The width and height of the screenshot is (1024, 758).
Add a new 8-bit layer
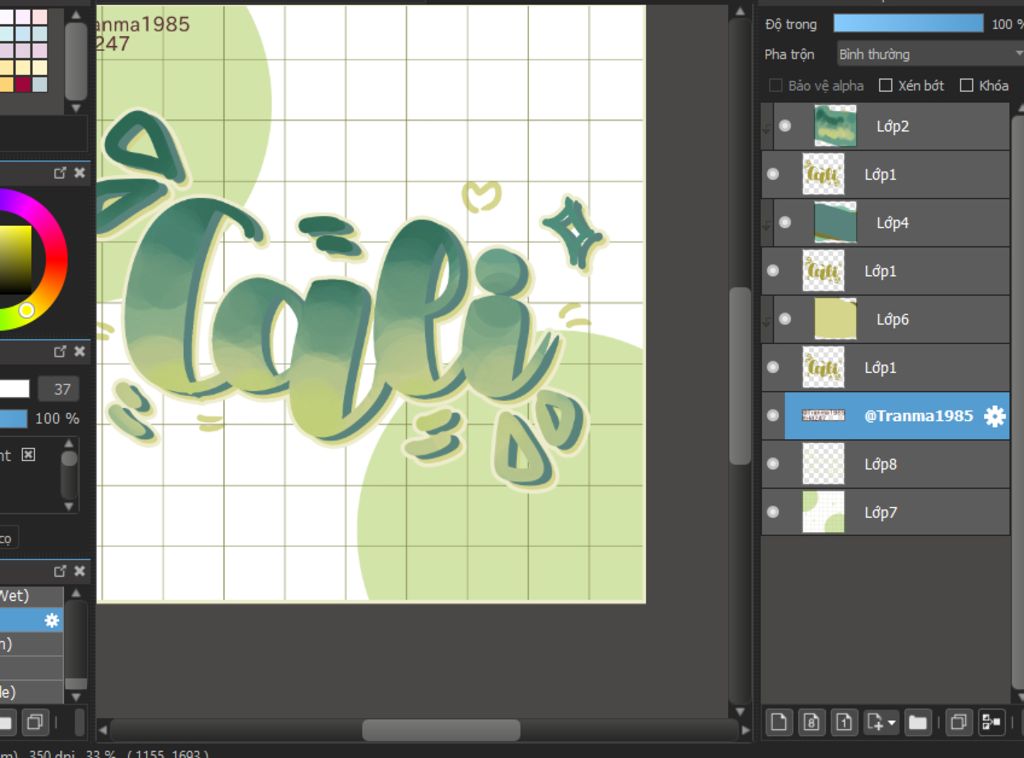tap(811, 722)
